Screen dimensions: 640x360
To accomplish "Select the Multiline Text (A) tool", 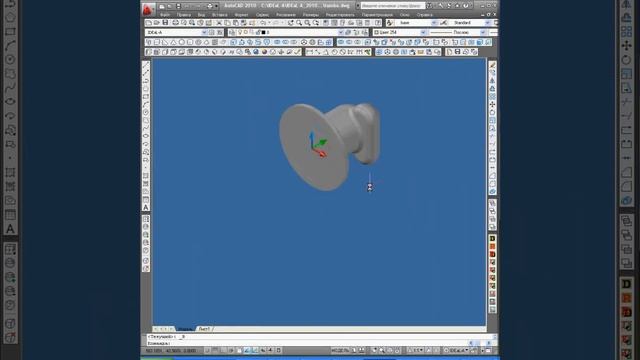I will (x=146, y=208).
